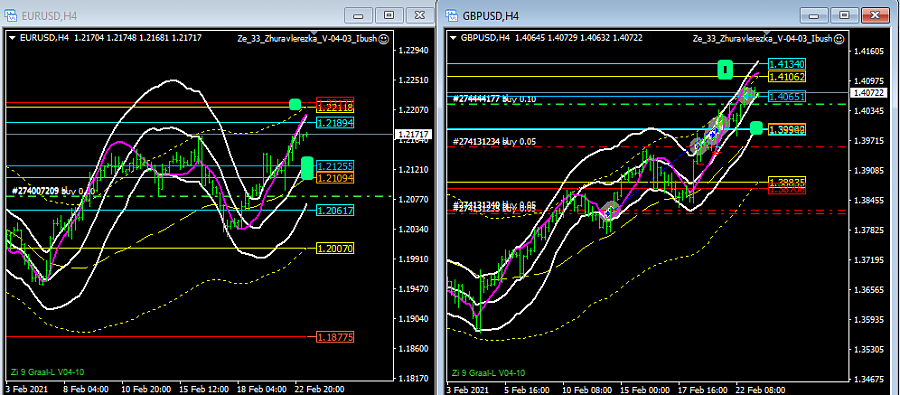Click the expert advisor smiley on GBPUSD chart
The height and width of the screenshot is (395, 900).
(x=839, y=39)
